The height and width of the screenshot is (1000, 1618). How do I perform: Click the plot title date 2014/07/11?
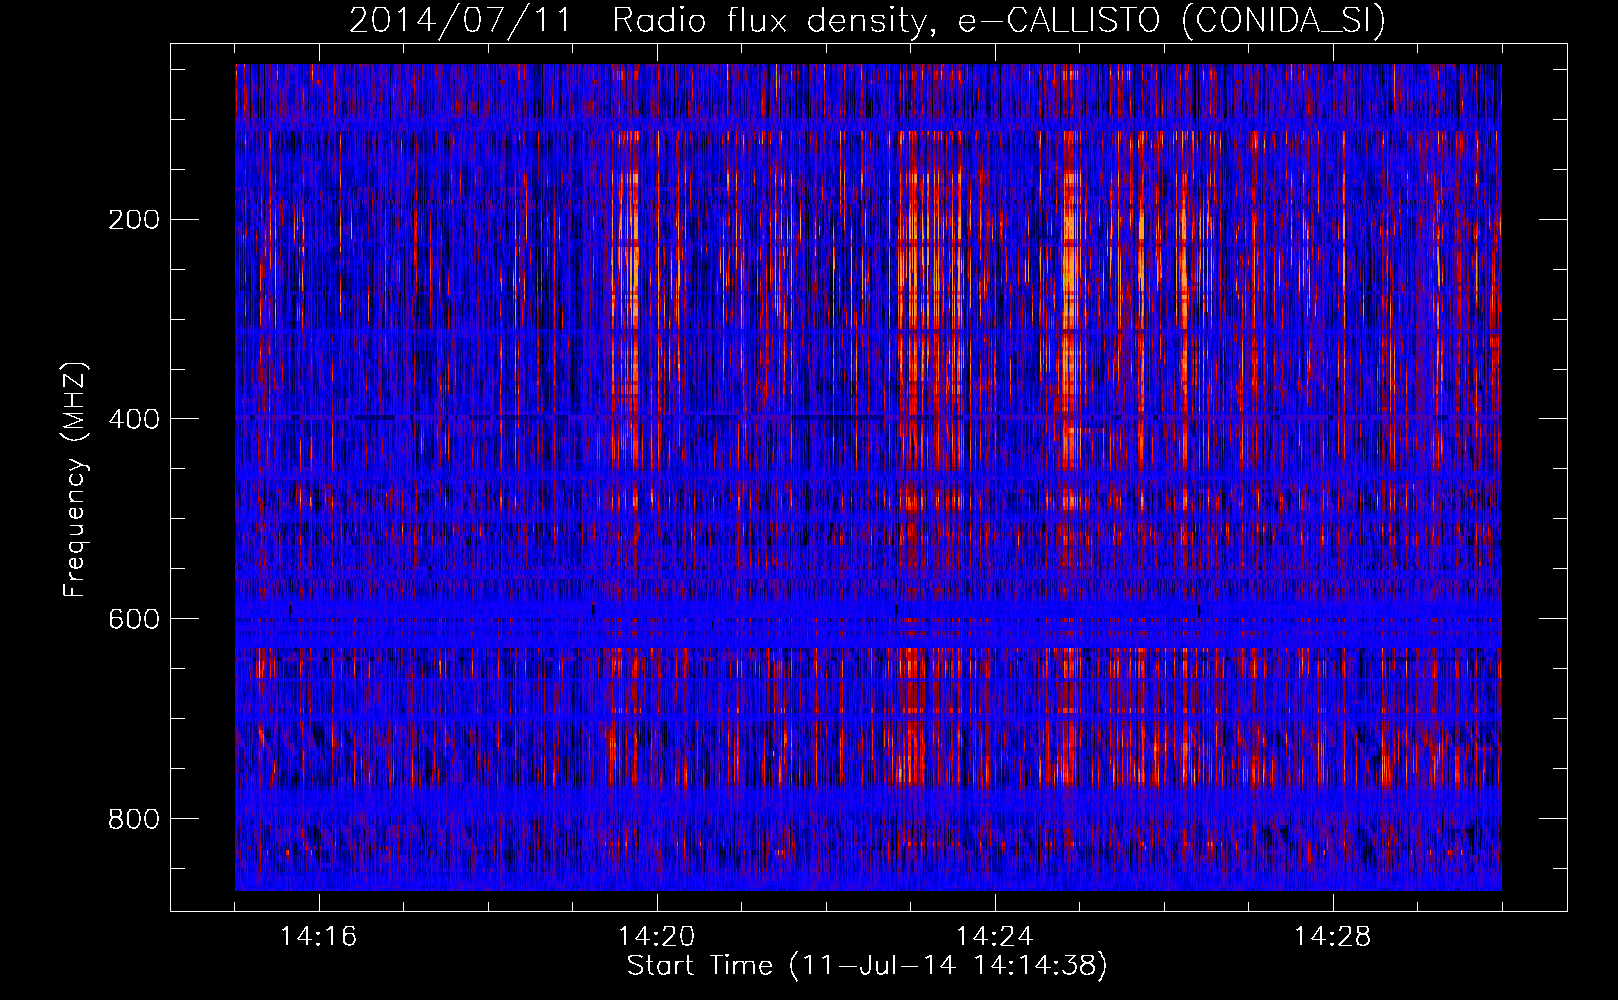[x=461, y=21]
